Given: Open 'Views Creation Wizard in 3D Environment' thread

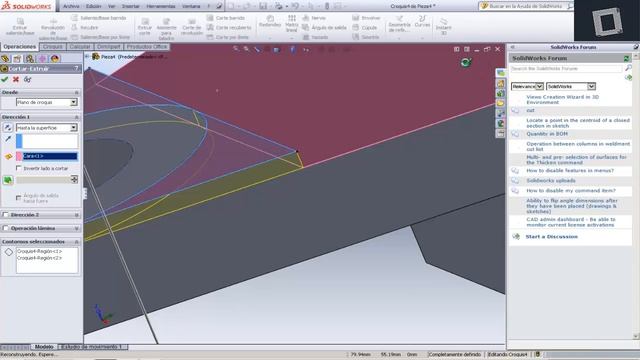Looking at the screenshot, I should 562,100.
